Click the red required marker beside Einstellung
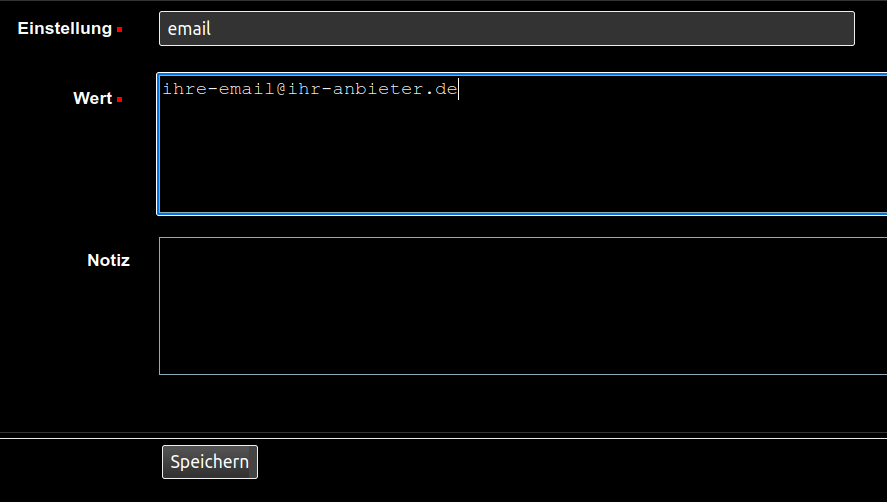 pos(120,29)
